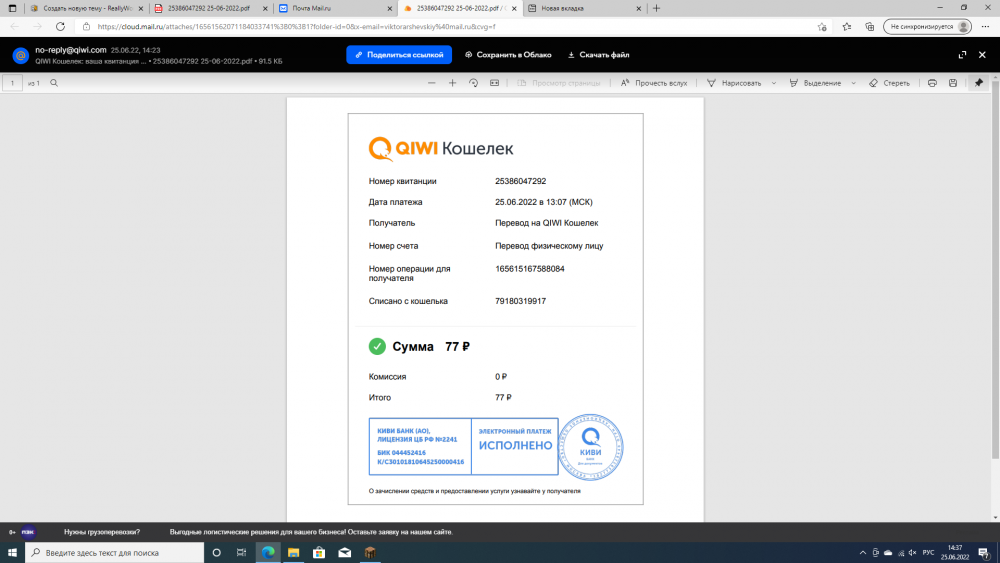Viewport: 1000px width, 563px height.
Task: Click volume icon in system tray
Action: [x=913, y=553]
